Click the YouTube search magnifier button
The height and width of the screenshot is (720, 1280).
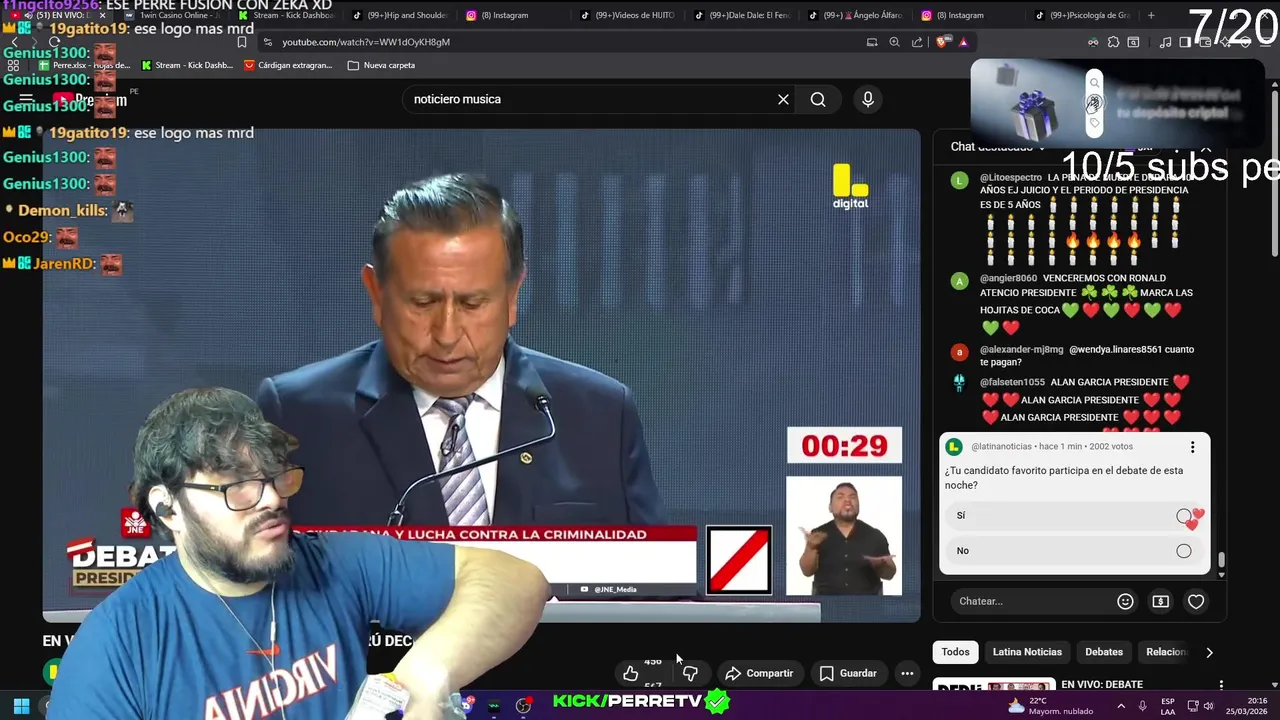(818, 99)
